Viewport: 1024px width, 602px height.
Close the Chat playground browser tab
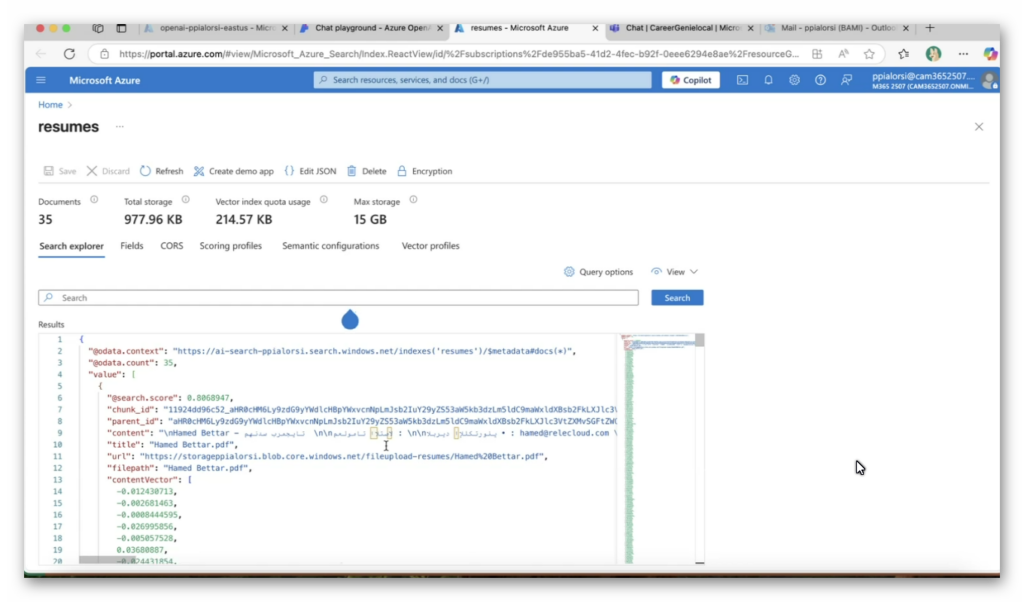click(440, 28)
